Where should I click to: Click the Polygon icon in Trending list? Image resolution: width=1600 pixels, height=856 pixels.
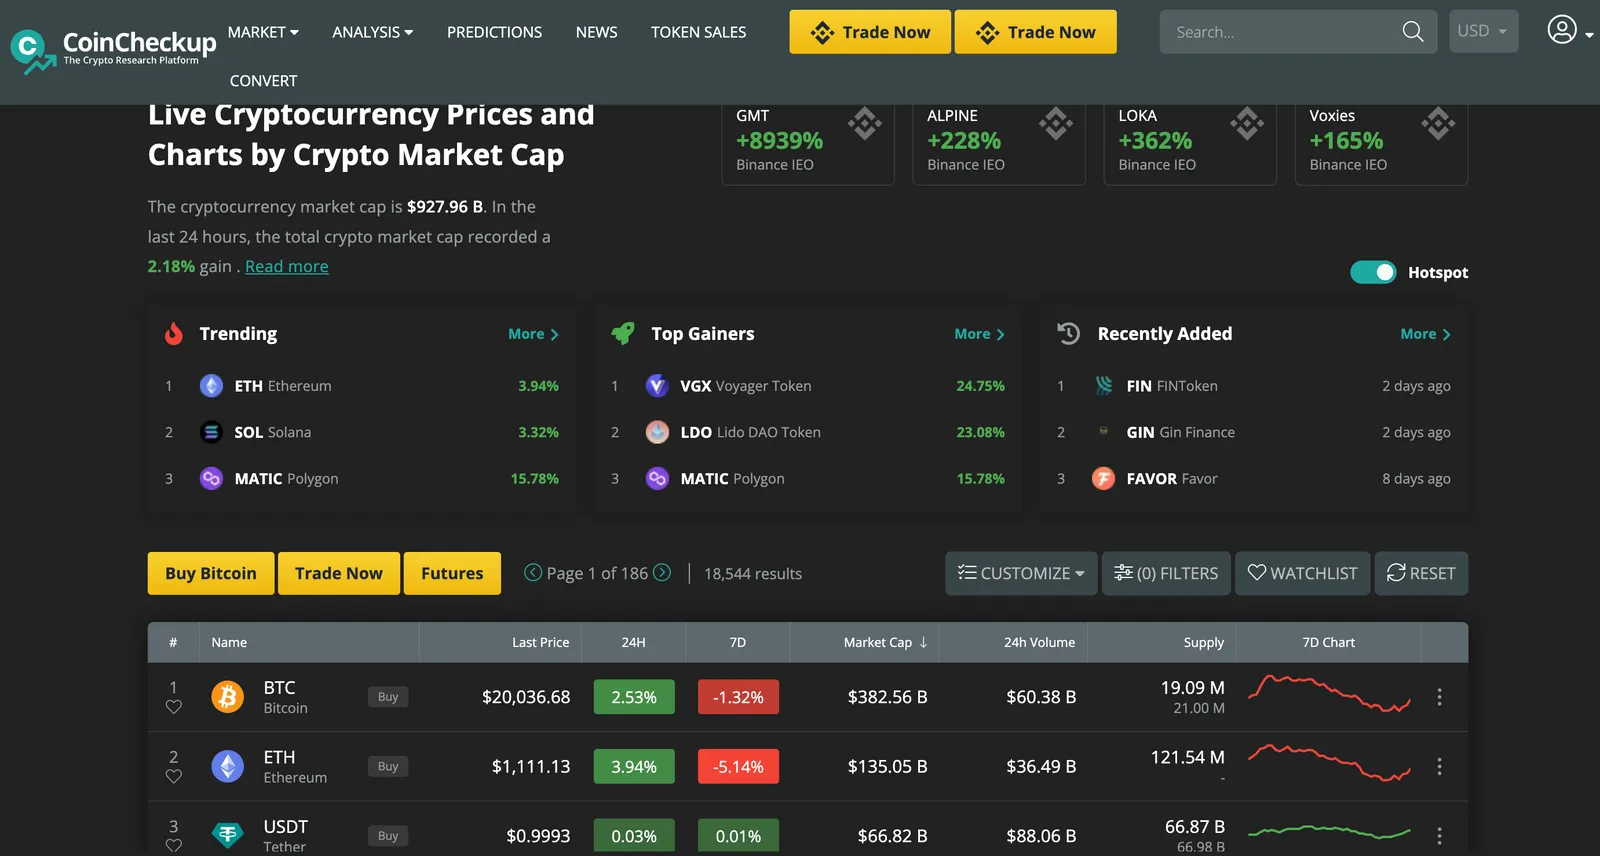tap(211, 479)
